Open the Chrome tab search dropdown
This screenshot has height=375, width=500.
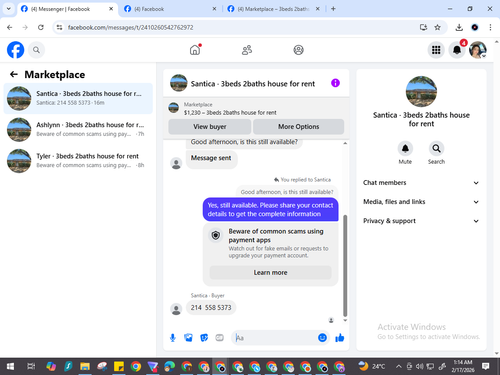(9, 9)
